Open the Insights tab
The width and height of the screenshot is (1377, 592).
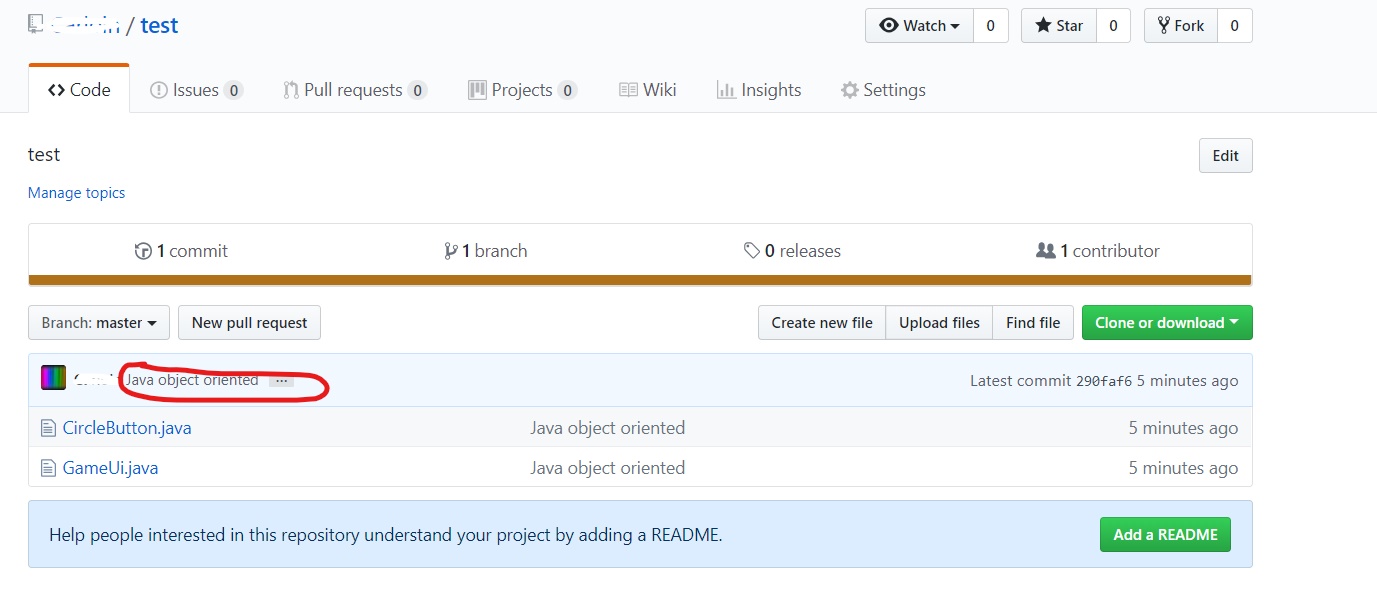pos(759,90)
